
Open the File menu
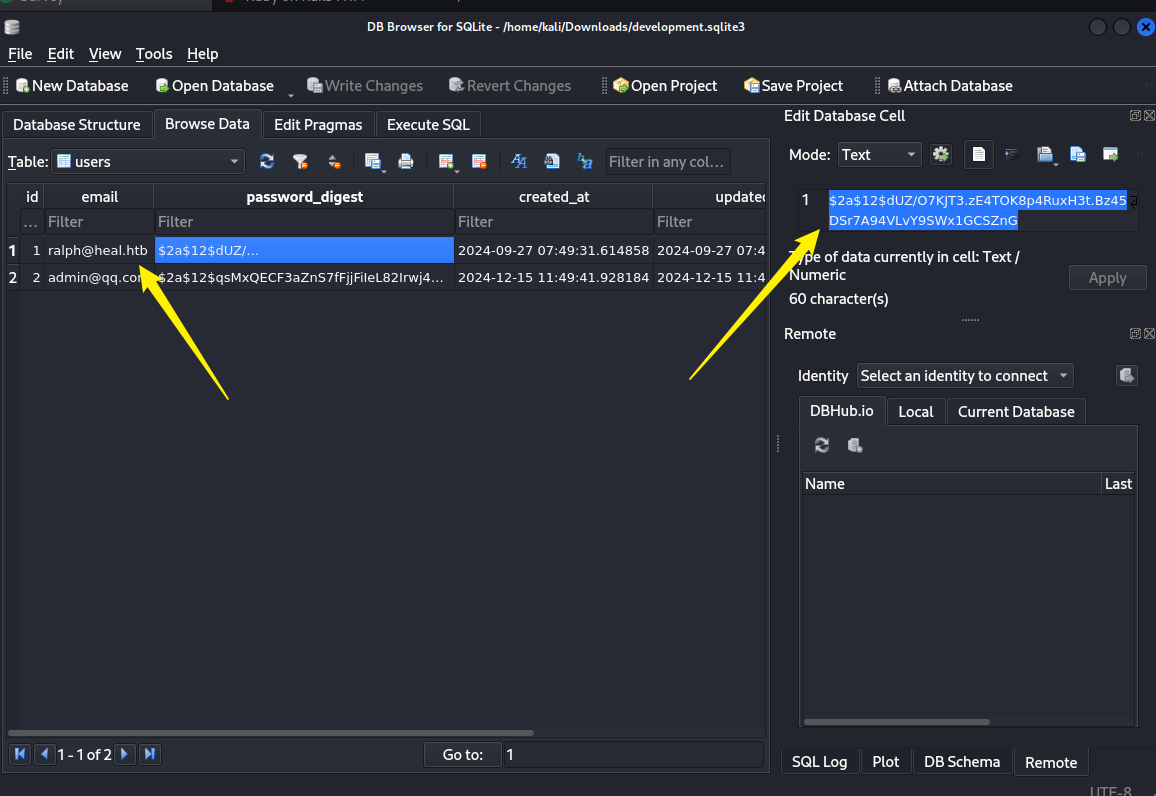(x=20, y=54)
